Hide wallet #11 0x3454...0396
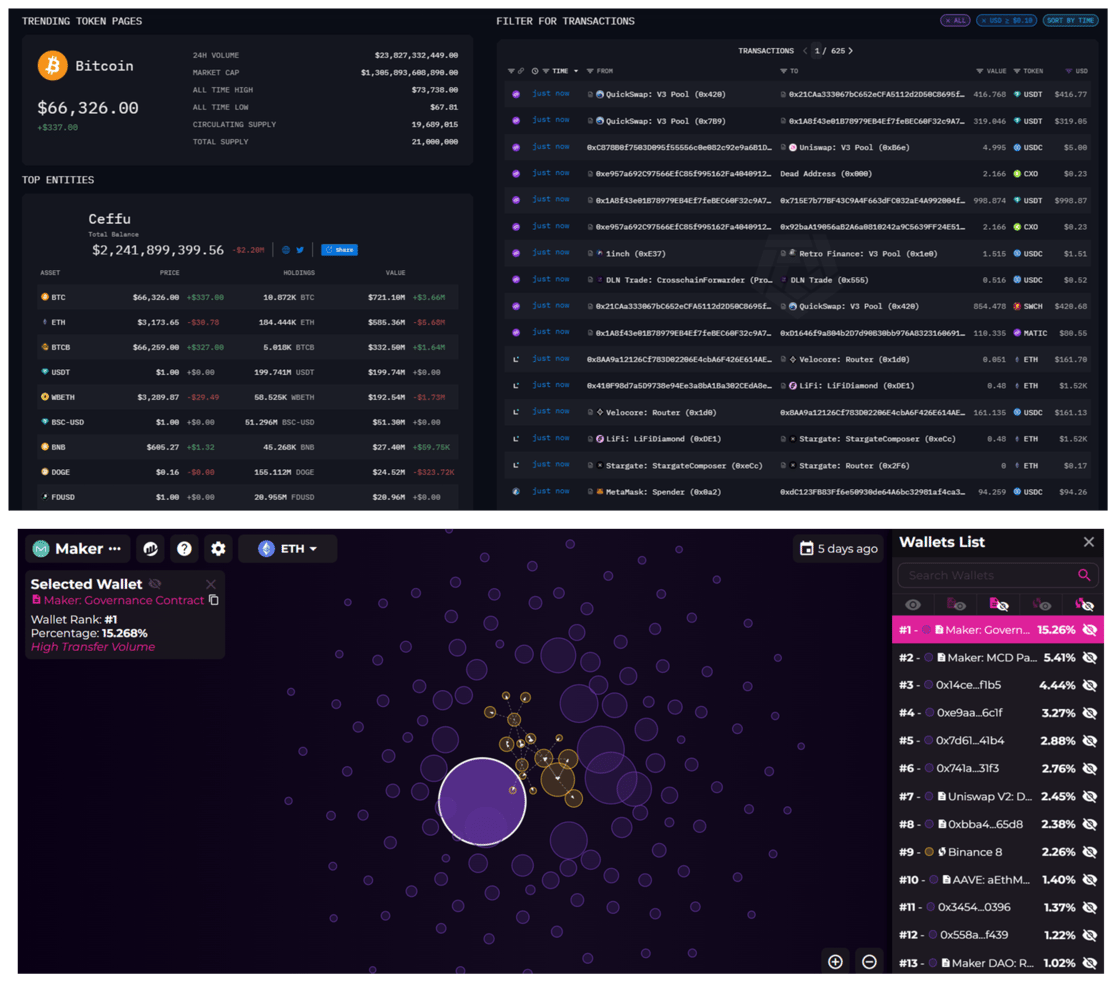The height and width of the screenshot is (982, 1116). pyautogui.click(x=1090, y=907)
